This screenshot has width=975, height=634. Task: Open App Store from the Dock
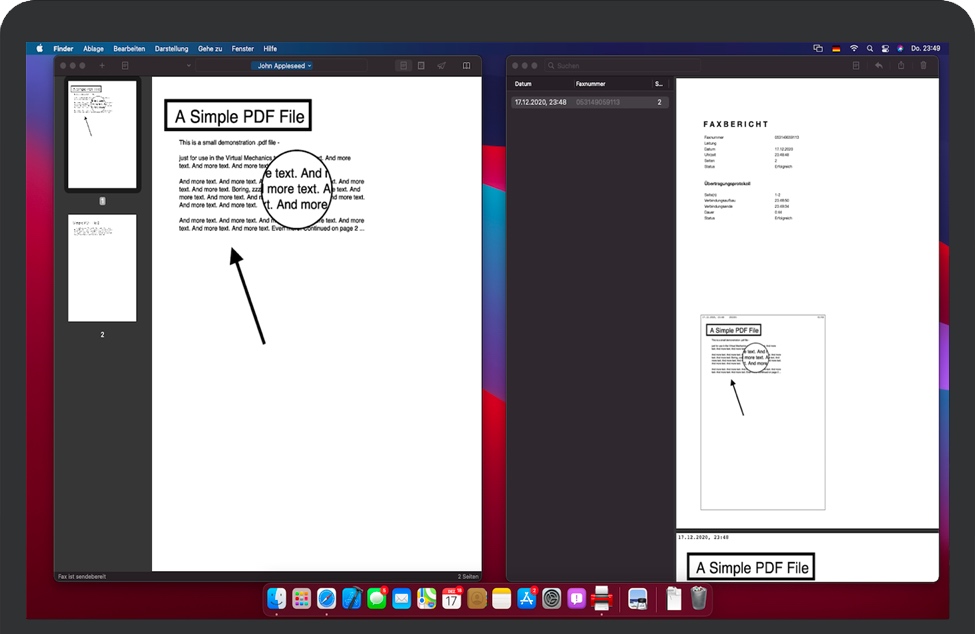pyautogui.click(x=527, y=599)
